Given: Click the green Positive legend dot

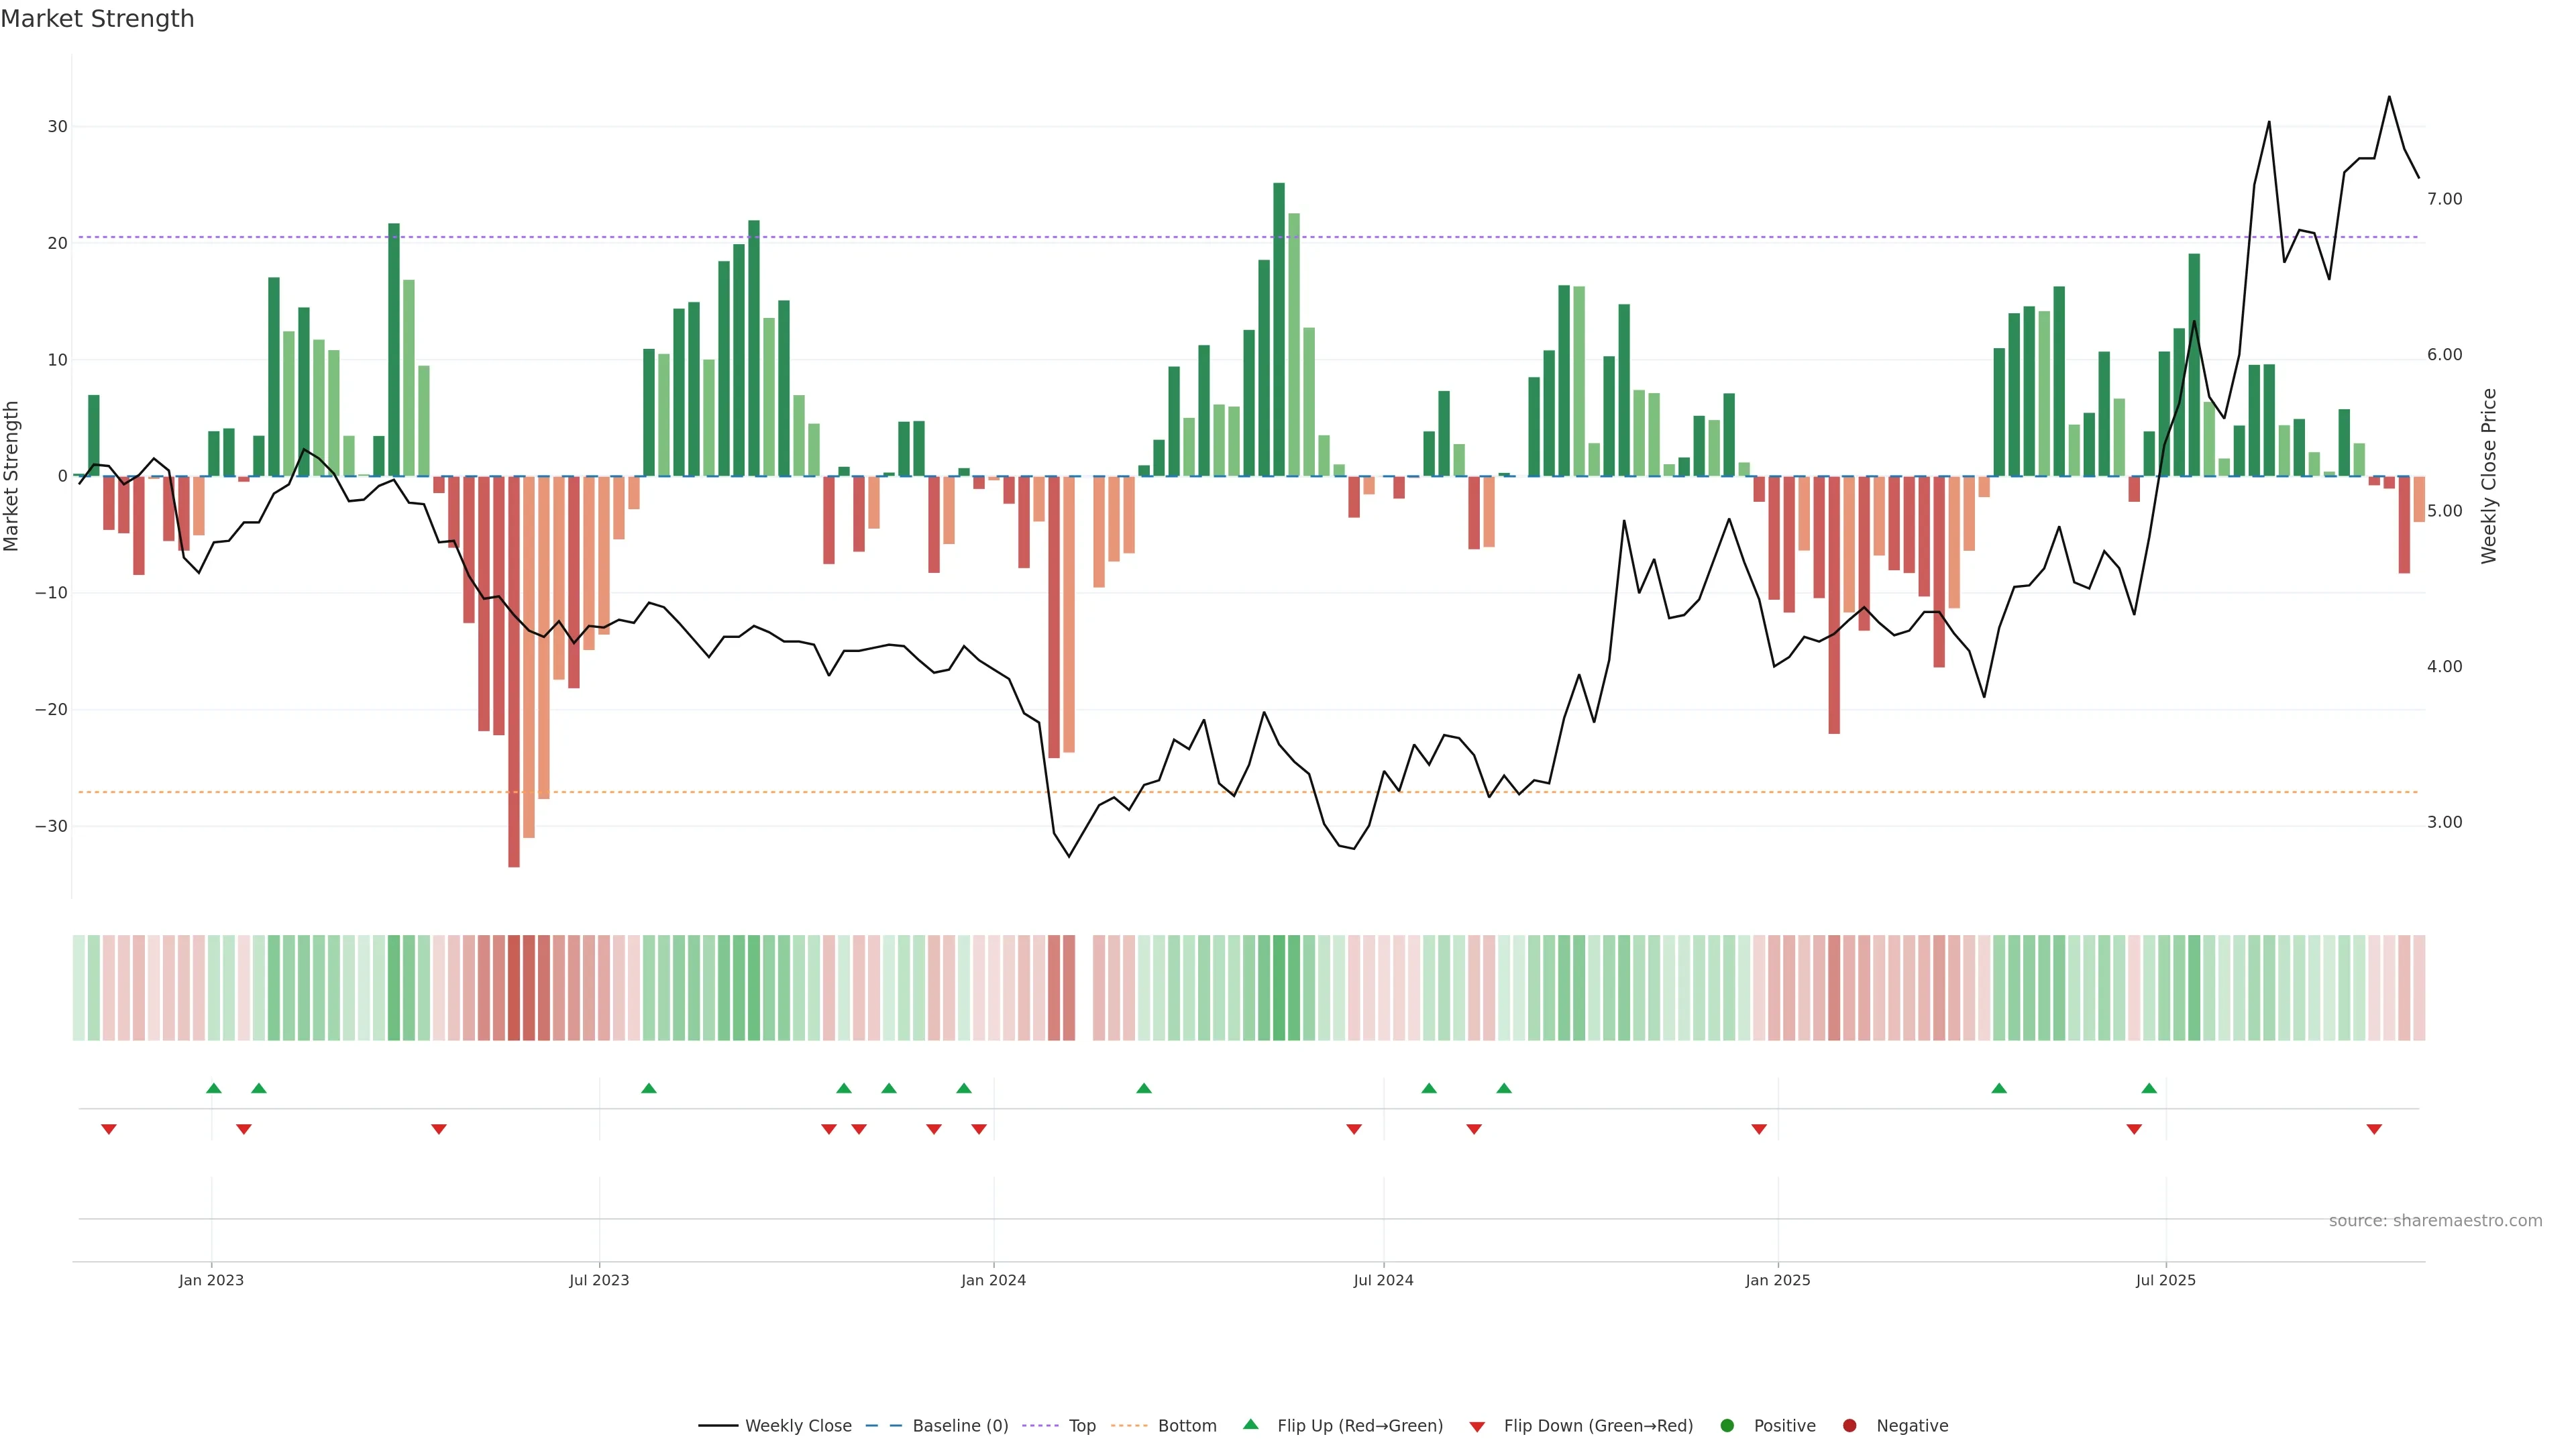Looking at the screenshot, I should [x=1727, y=1426].
